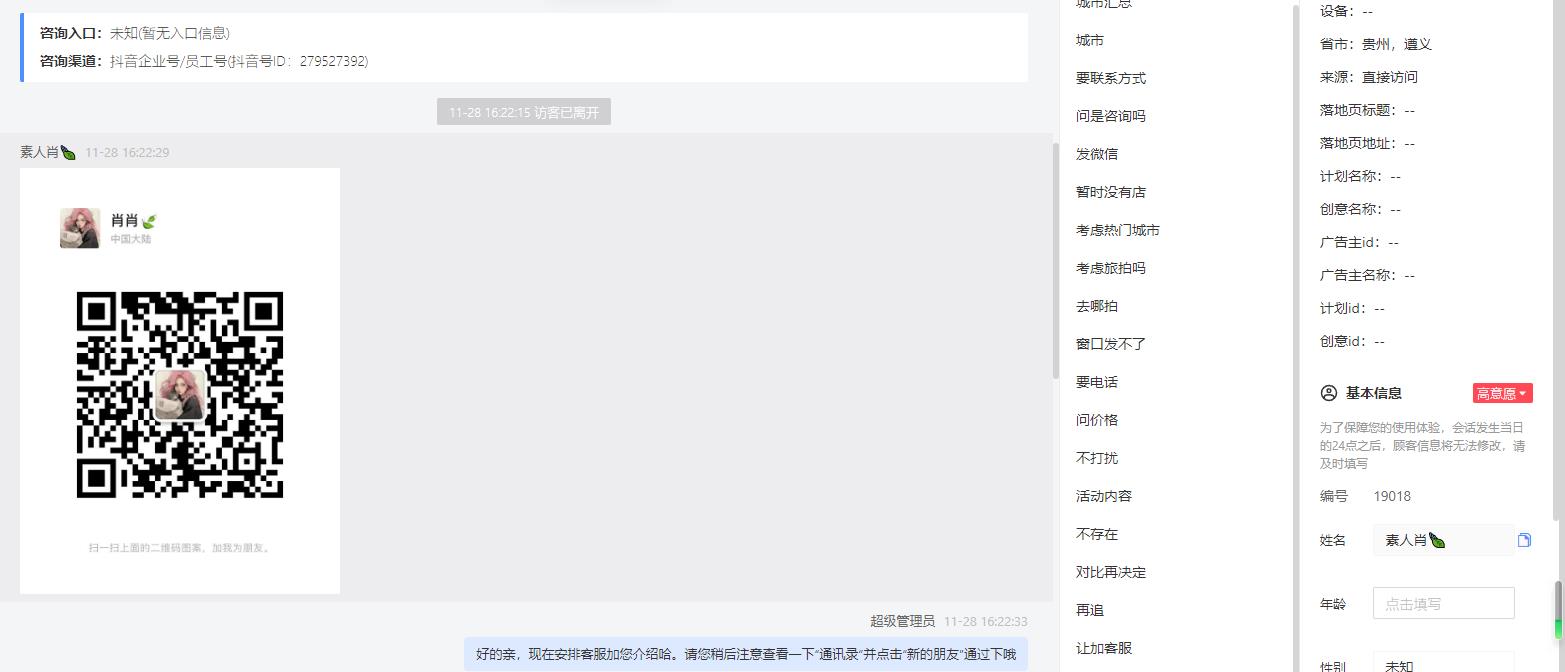Click the 落地页地址 row

point(1367,143)
